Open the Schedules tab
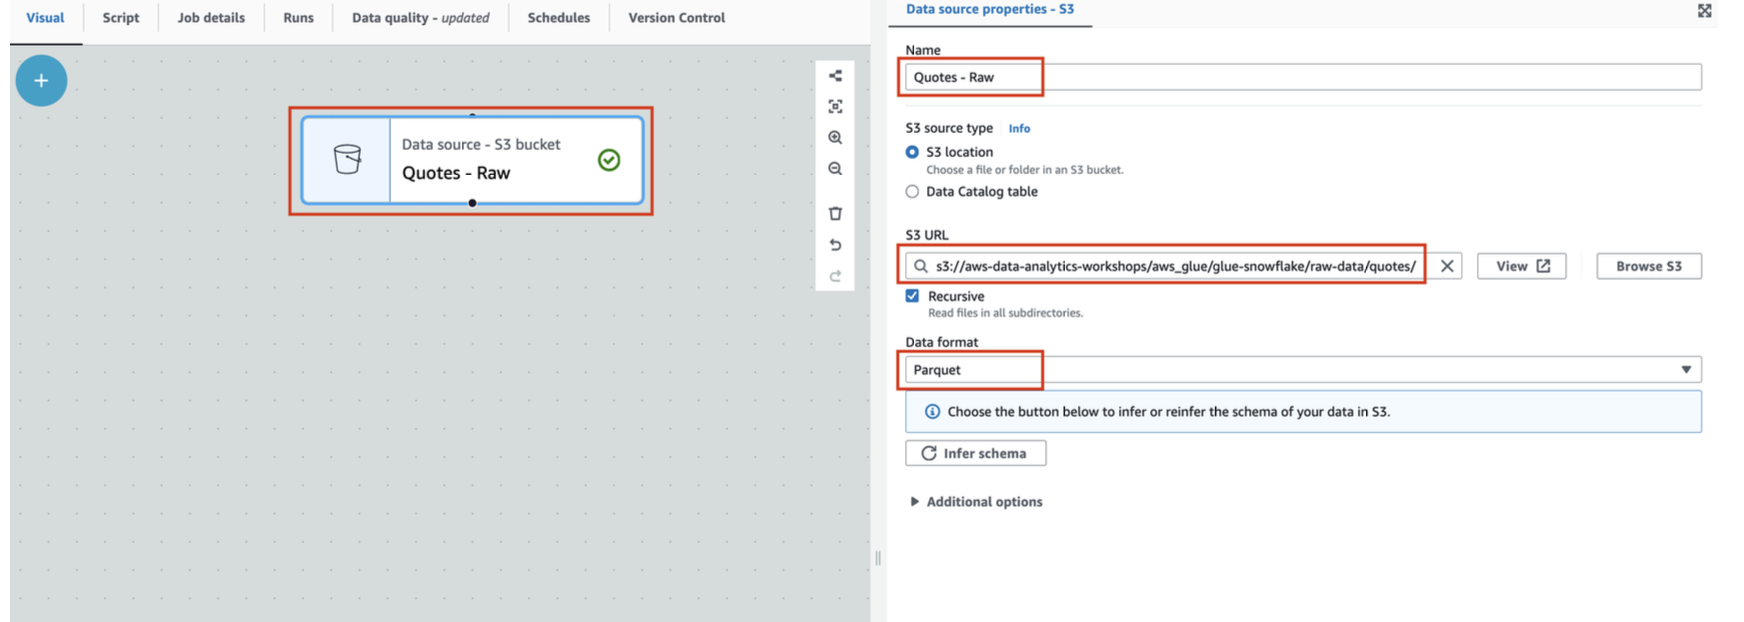 [x=558, y=18]
